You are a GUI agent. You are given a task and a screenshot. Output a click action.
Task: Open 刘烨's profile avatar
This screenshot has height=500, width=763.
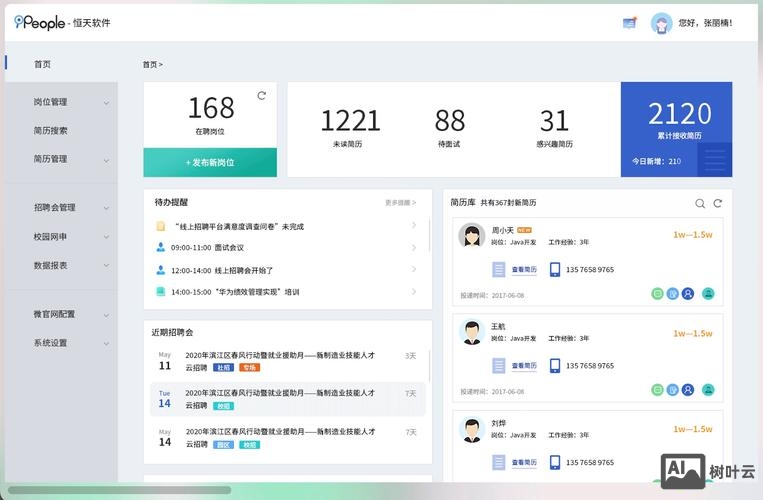[x=472, y=429]
